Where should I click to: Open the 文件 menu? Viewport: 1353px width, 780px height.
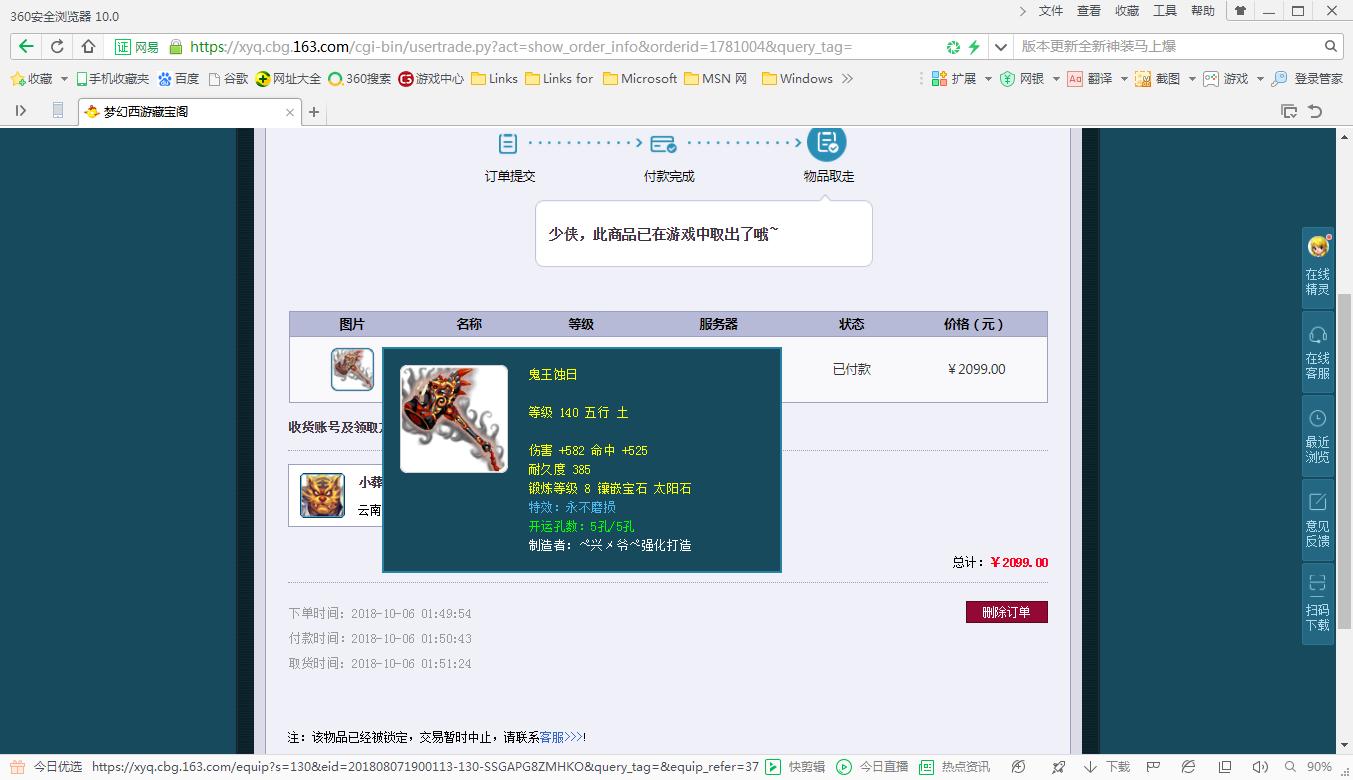(1051, 11)
